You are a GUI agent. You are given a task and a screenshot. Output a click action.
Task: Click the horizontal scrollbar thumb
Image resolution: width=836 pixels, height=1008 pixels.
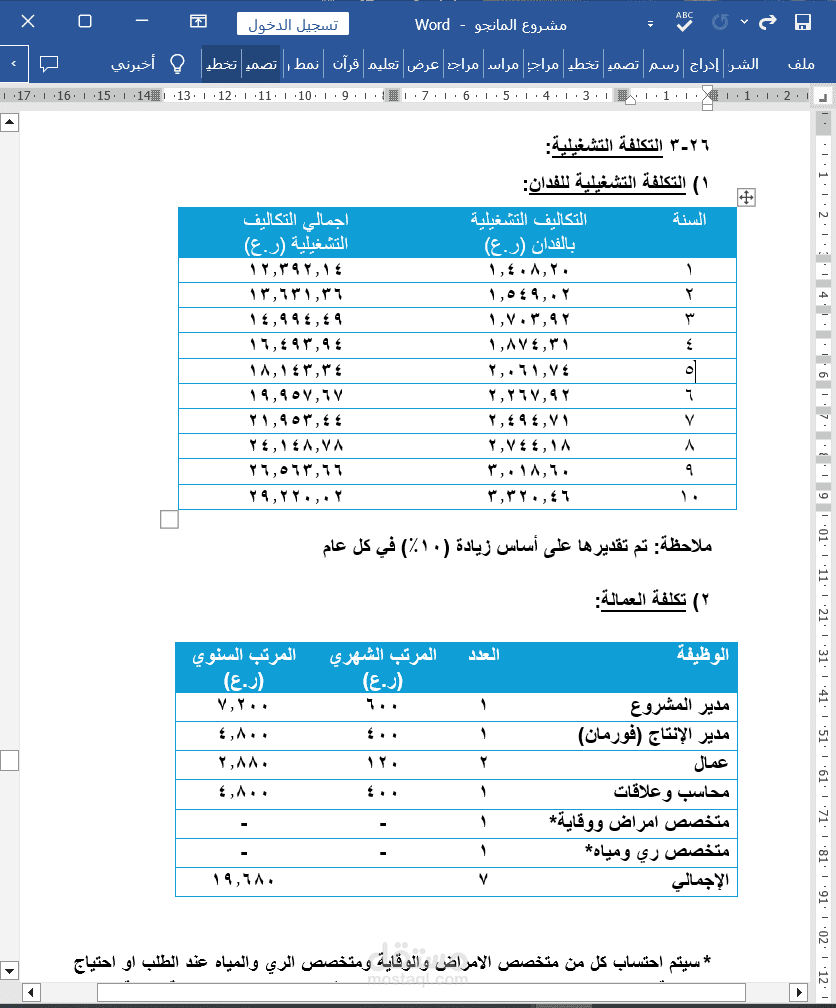[421, 992]
